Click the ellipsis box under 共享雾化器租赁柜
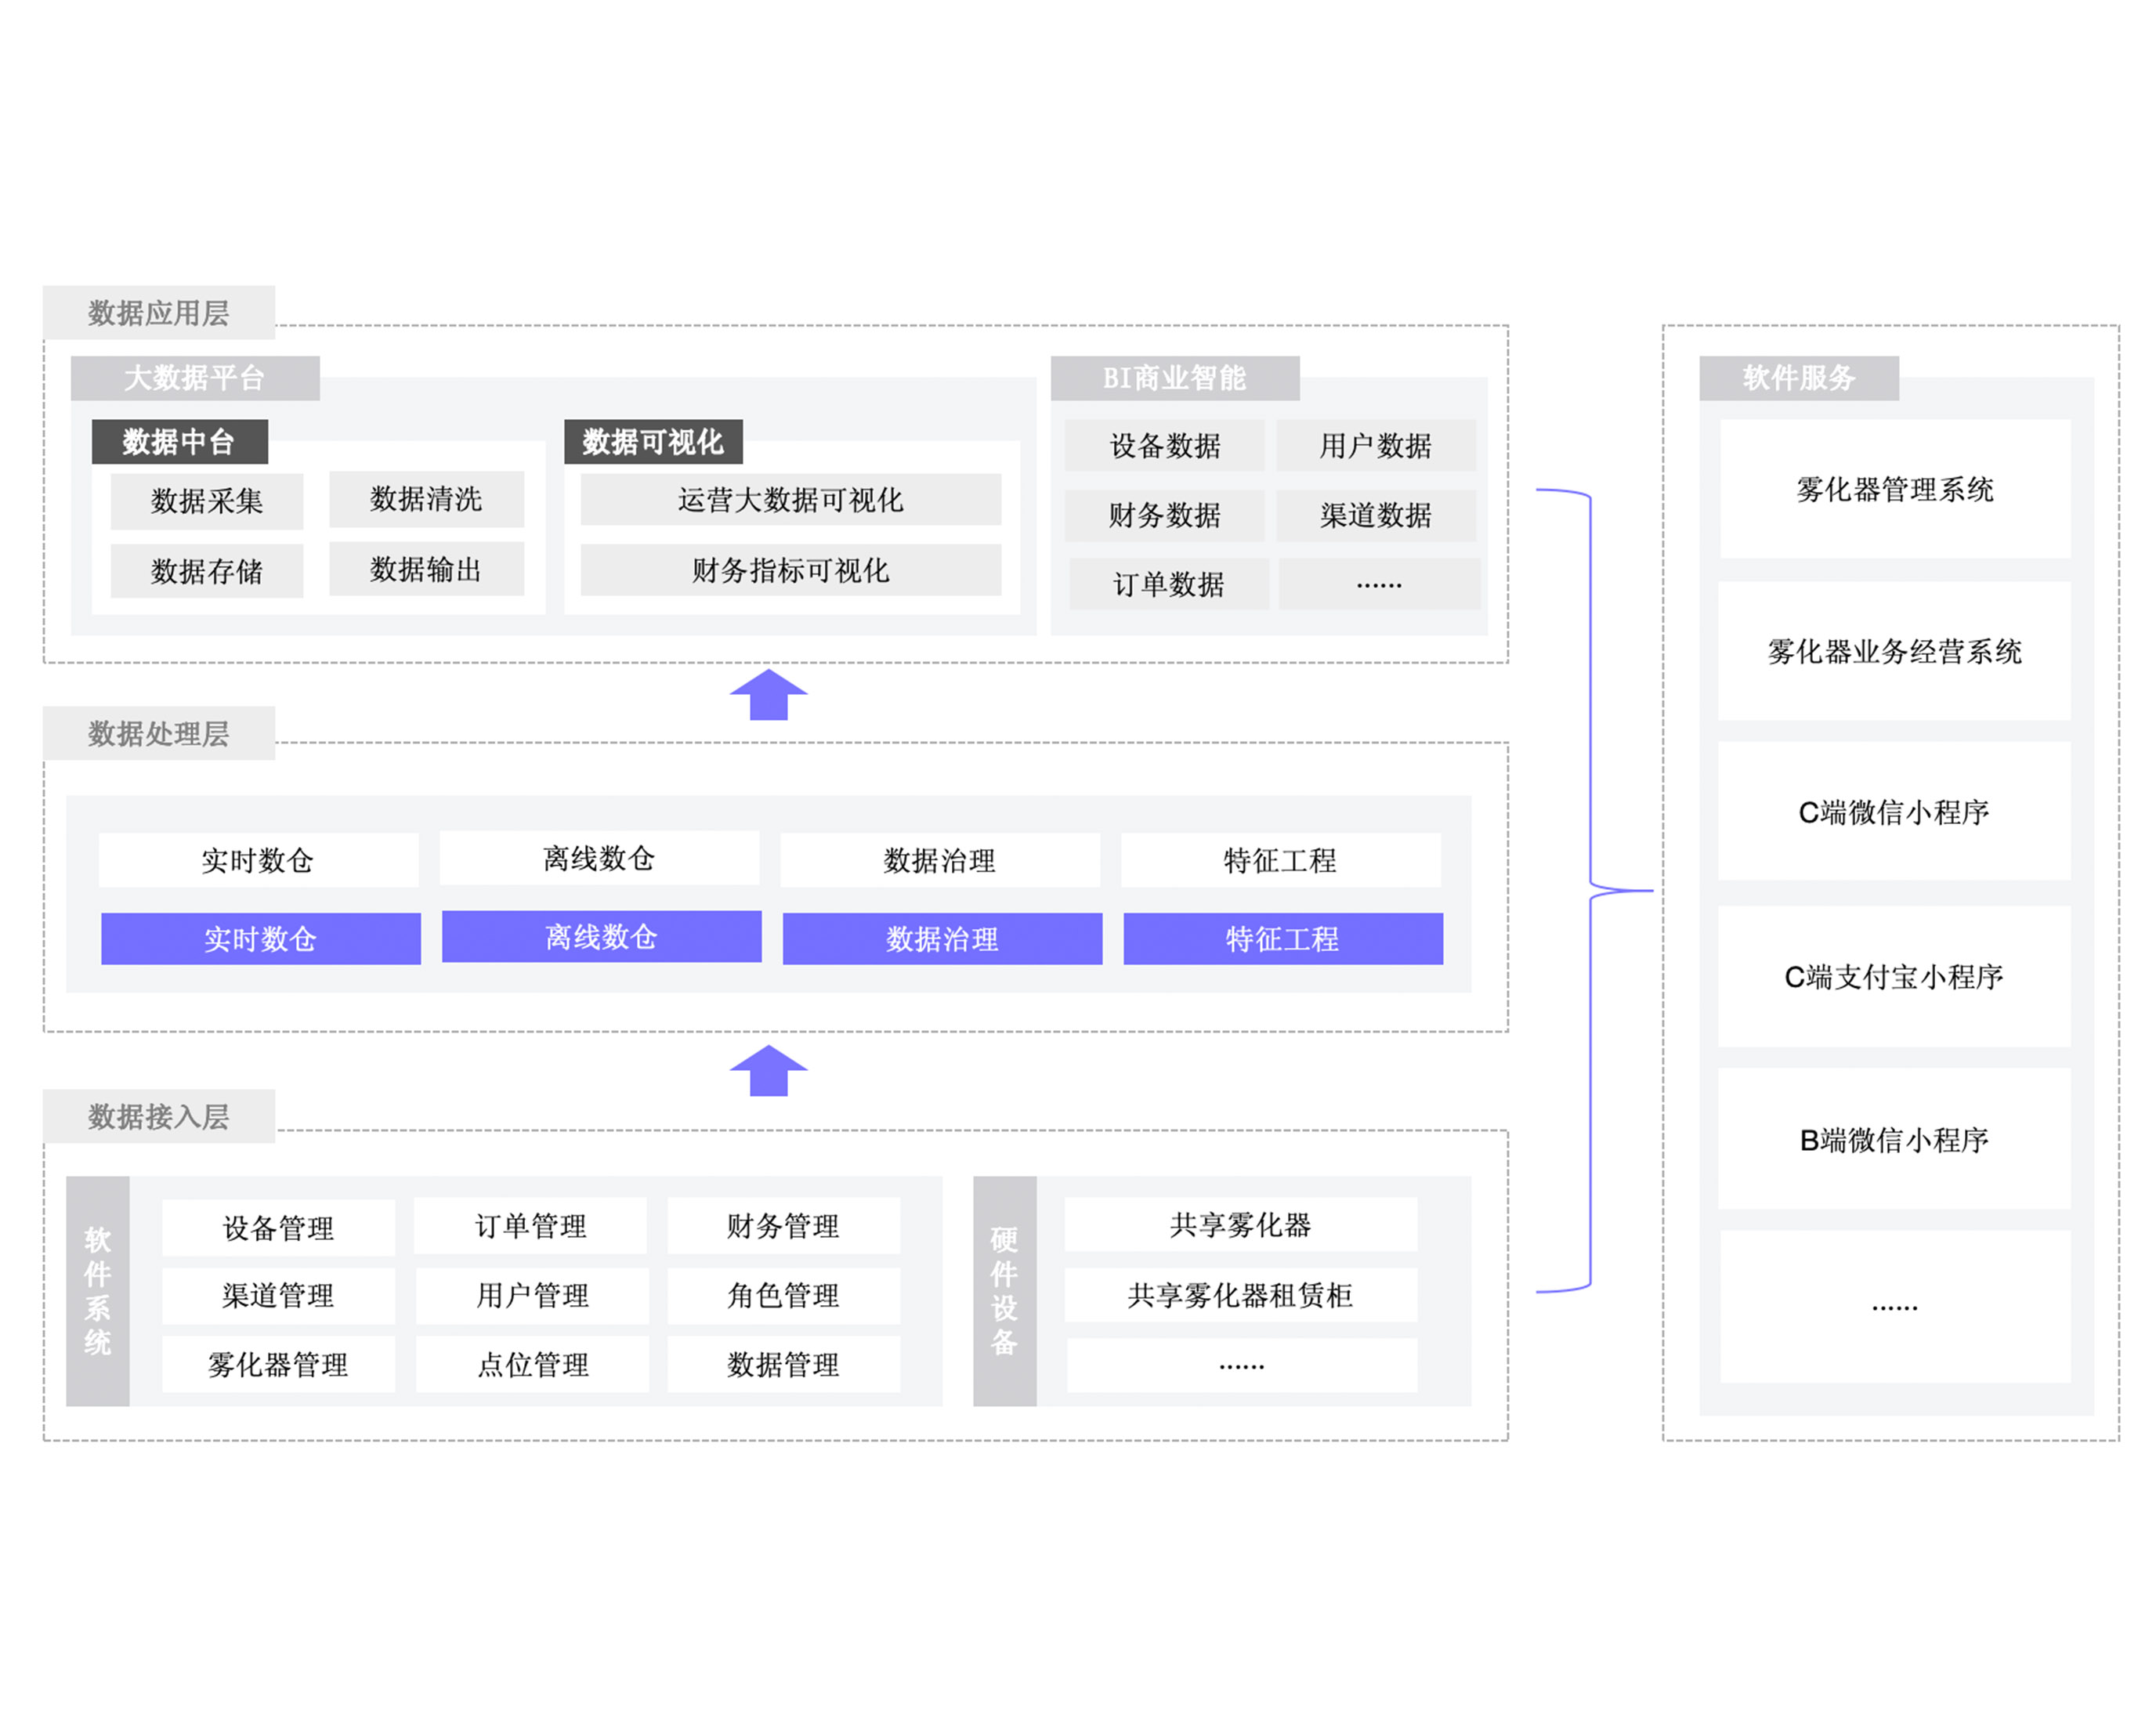The width and height of the screenshot is (2156, 1725). pyautogui.click(x=1242, y=1365)
